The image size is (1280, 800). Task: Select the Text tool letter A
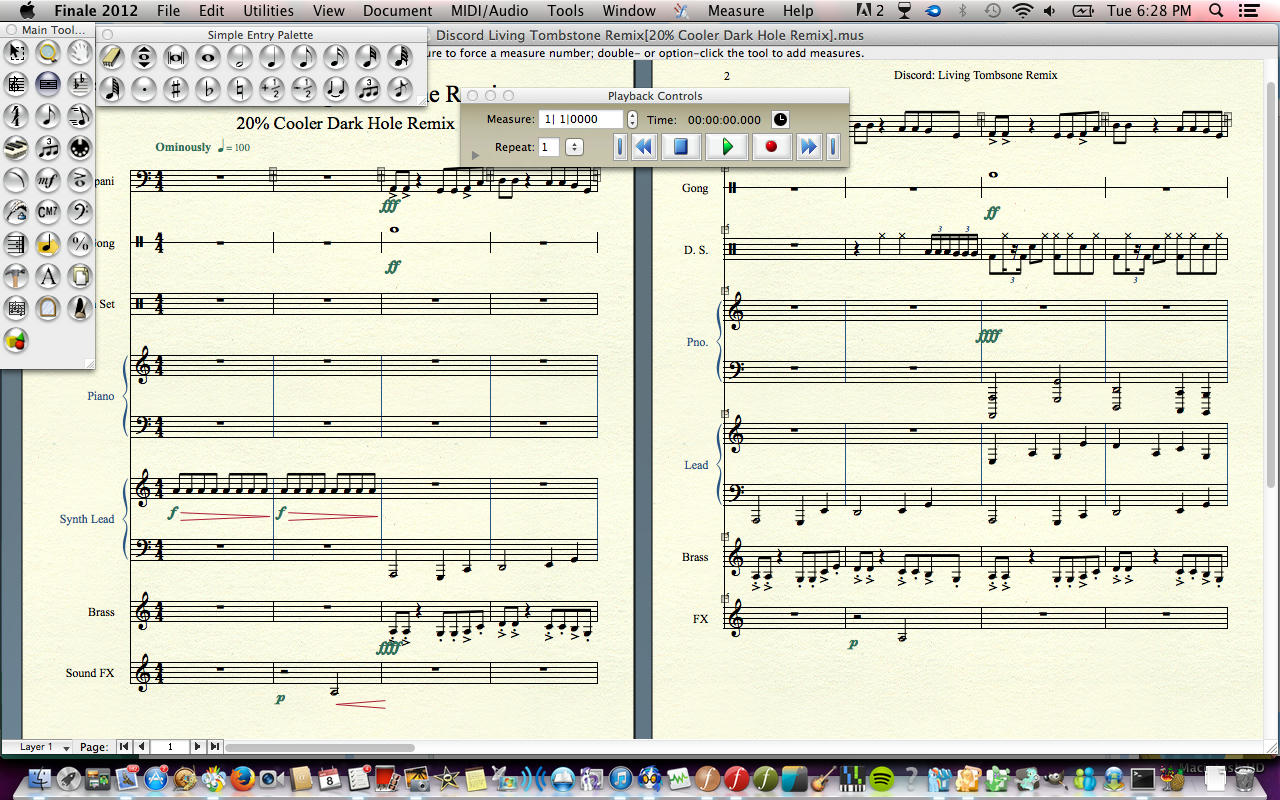pyautogui.click(x=47, y=276)
